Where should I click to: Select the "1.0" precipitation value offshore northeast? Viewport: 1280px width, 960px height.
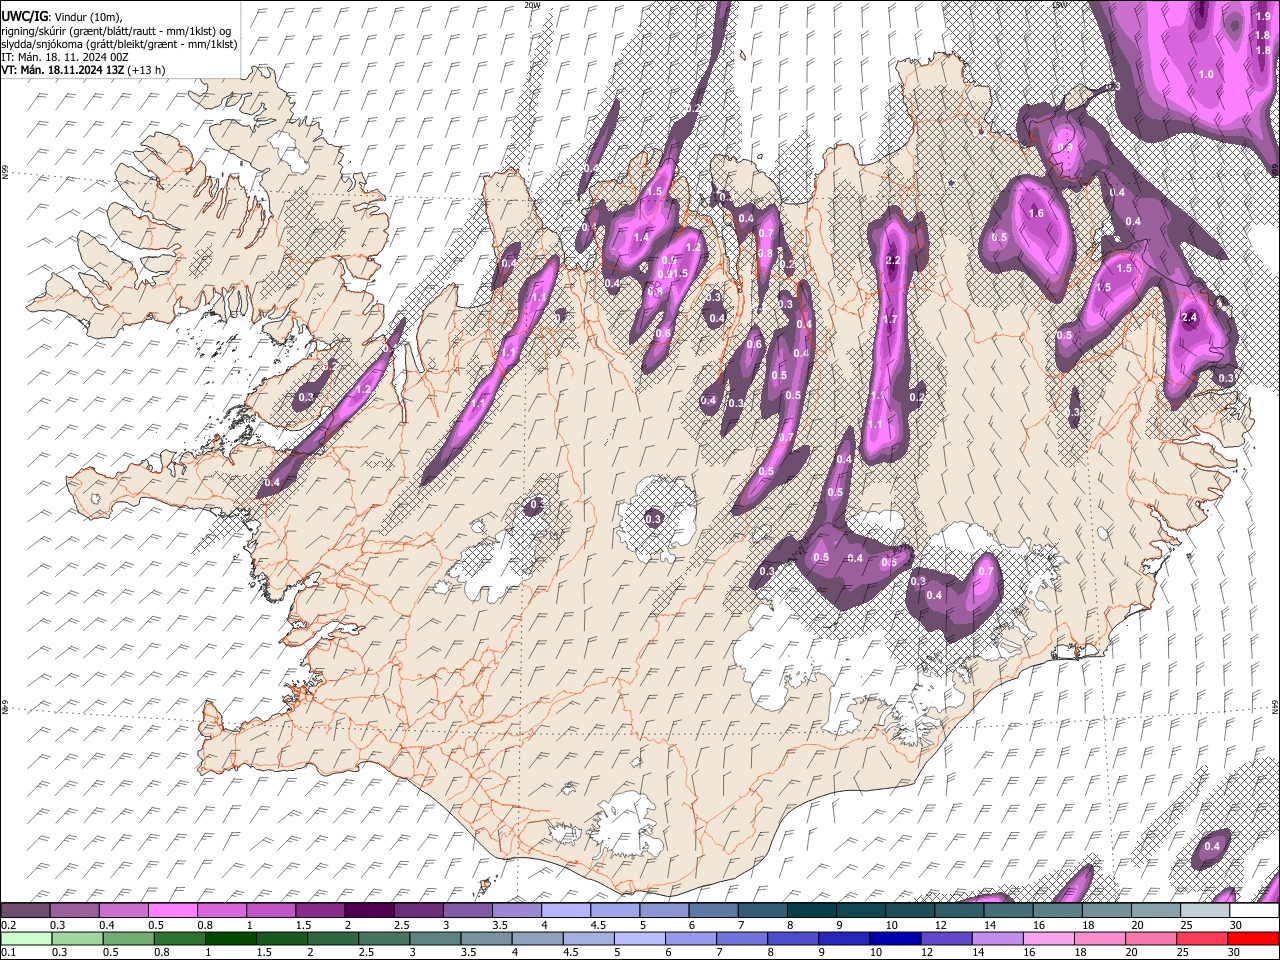coord(1206,74)
